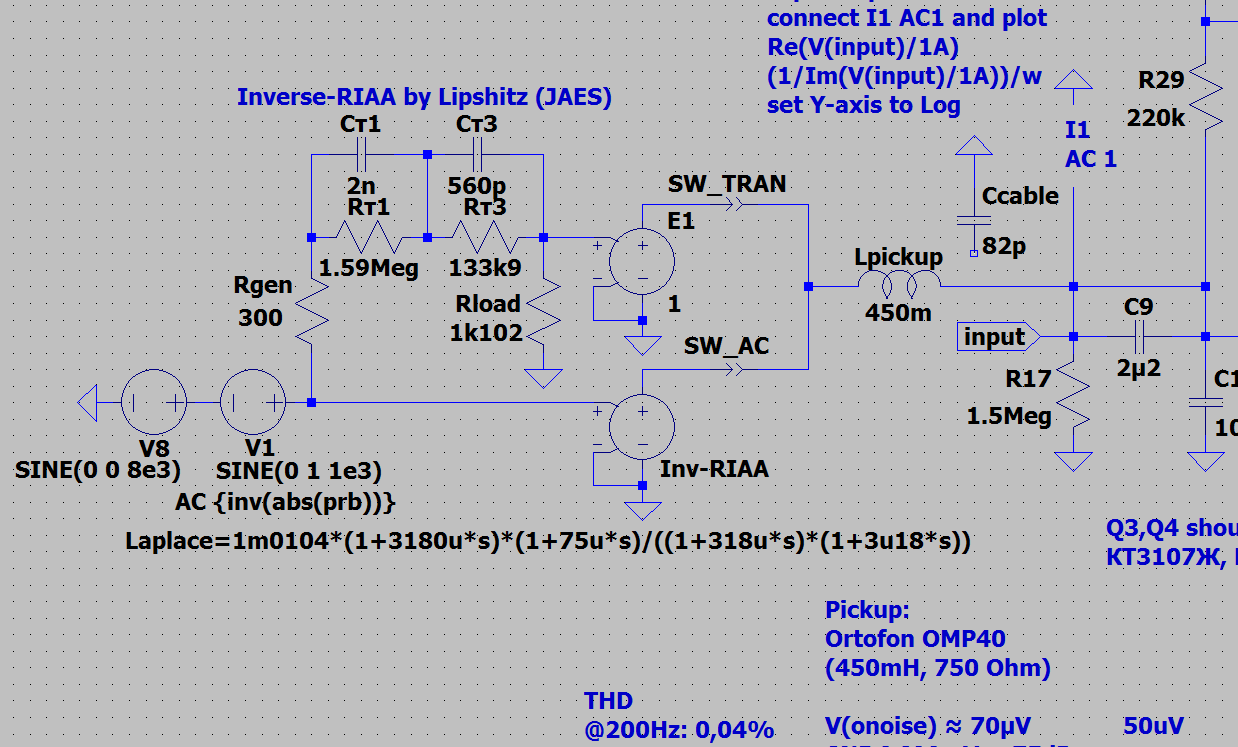This screenshot has height=747, width=1238.
Task: Select the I1 current source arrow
Action: (1074, 85)
